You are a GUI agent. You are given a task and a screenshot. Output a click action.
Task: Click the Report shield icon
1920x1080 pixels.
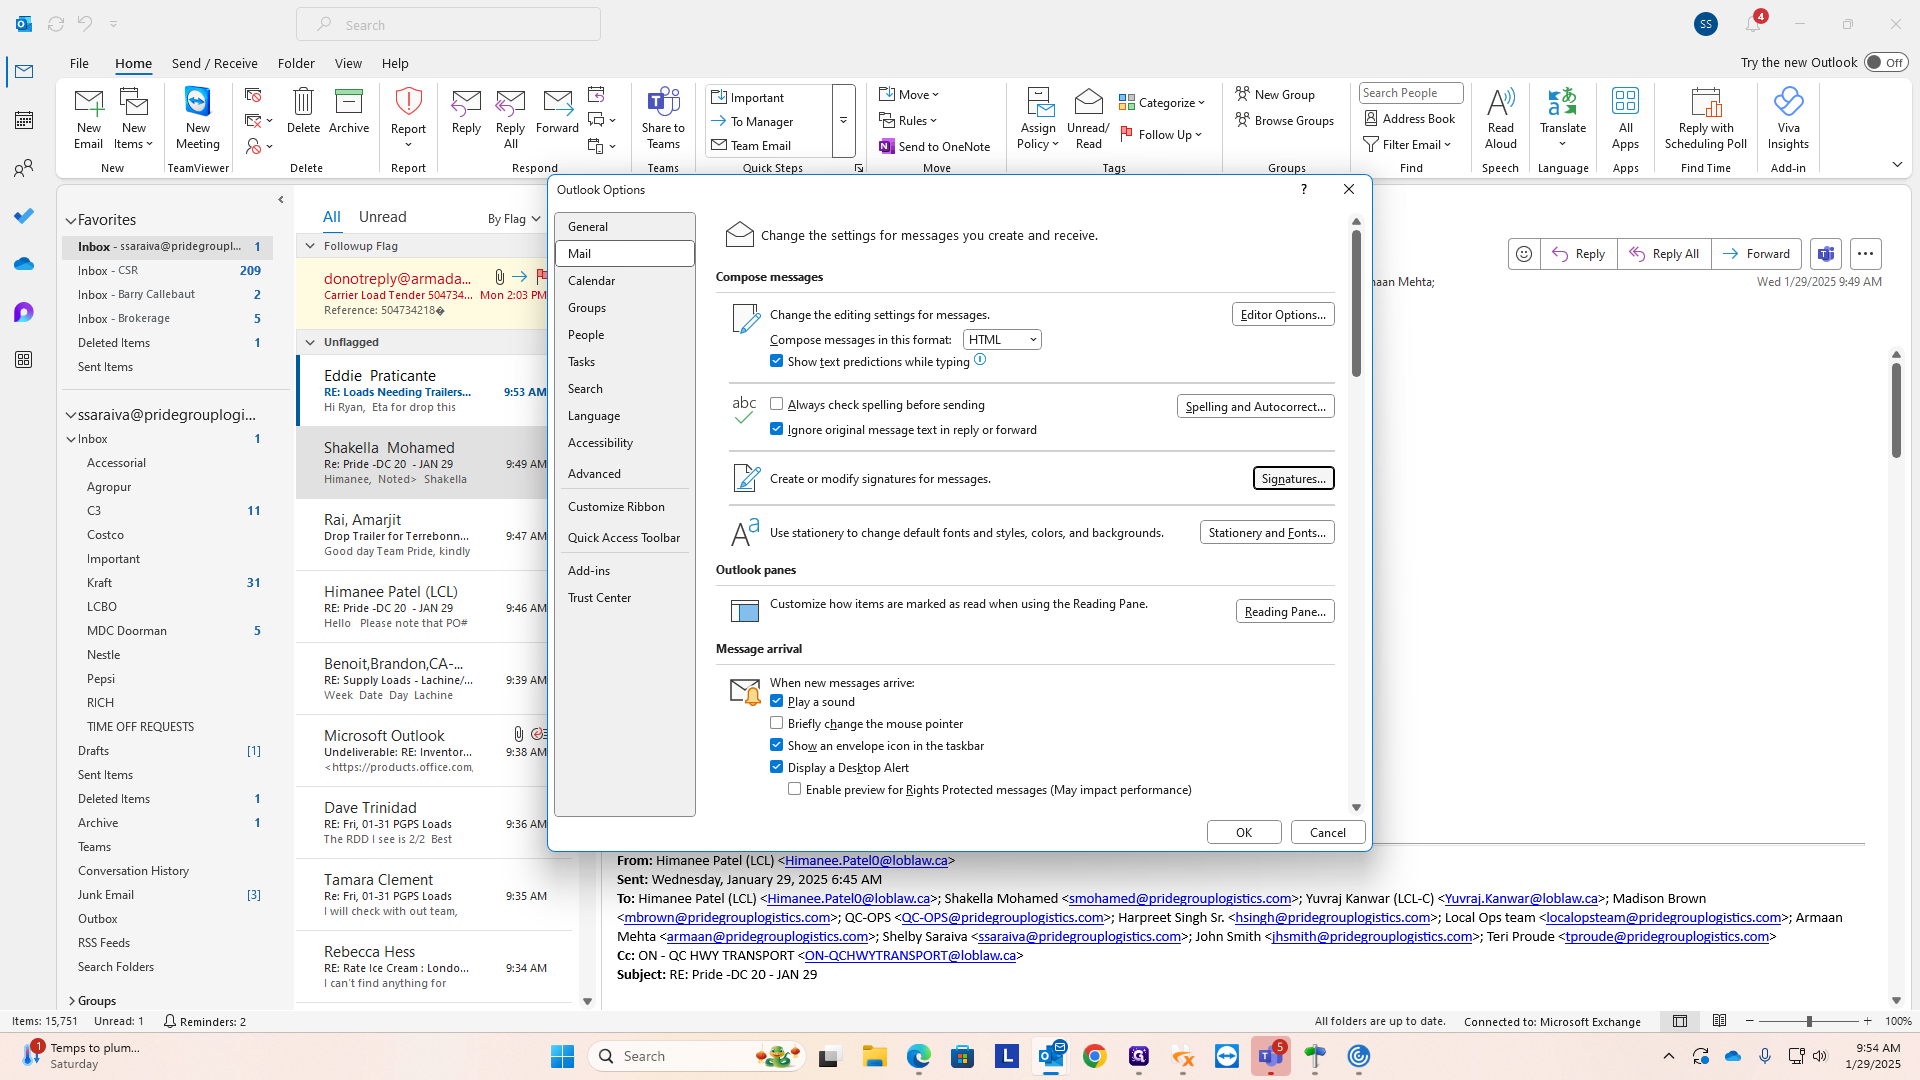point(408,118)
